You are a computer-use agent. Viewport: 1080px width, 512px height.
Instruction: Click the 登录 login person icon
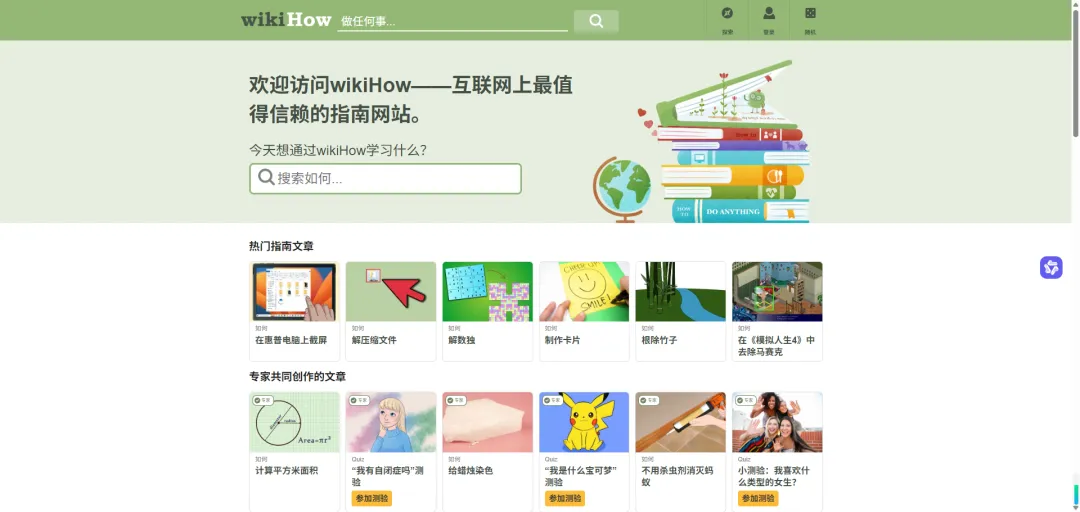pyautogui.click(x=769, y=14)
